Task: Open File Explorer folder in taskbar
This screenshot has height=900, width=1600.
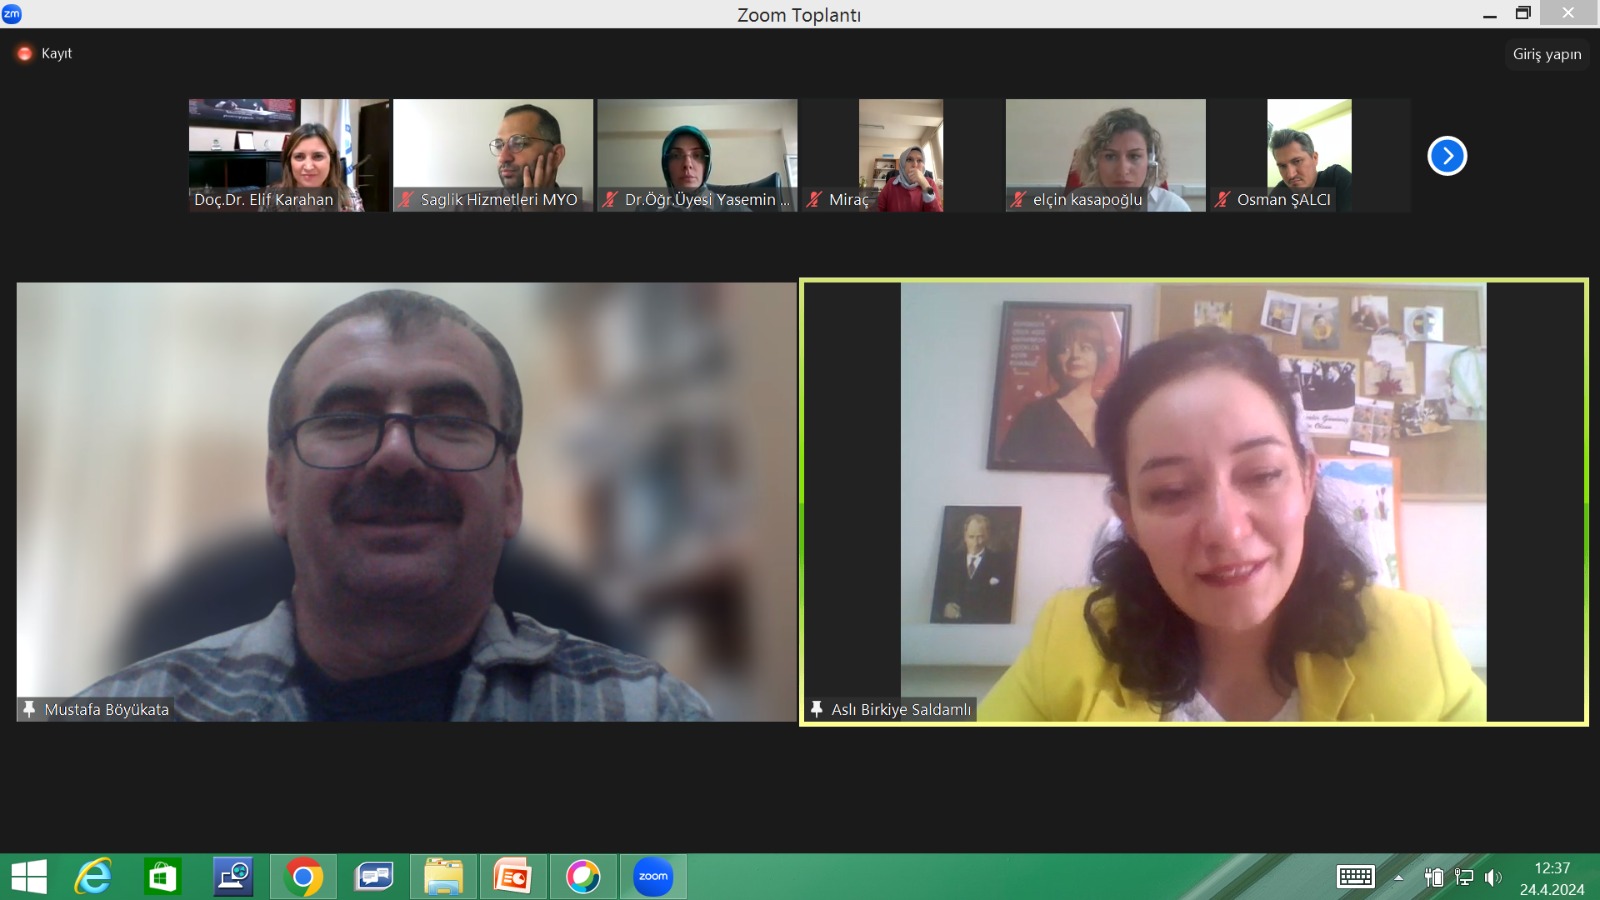Action: point(443,877)
